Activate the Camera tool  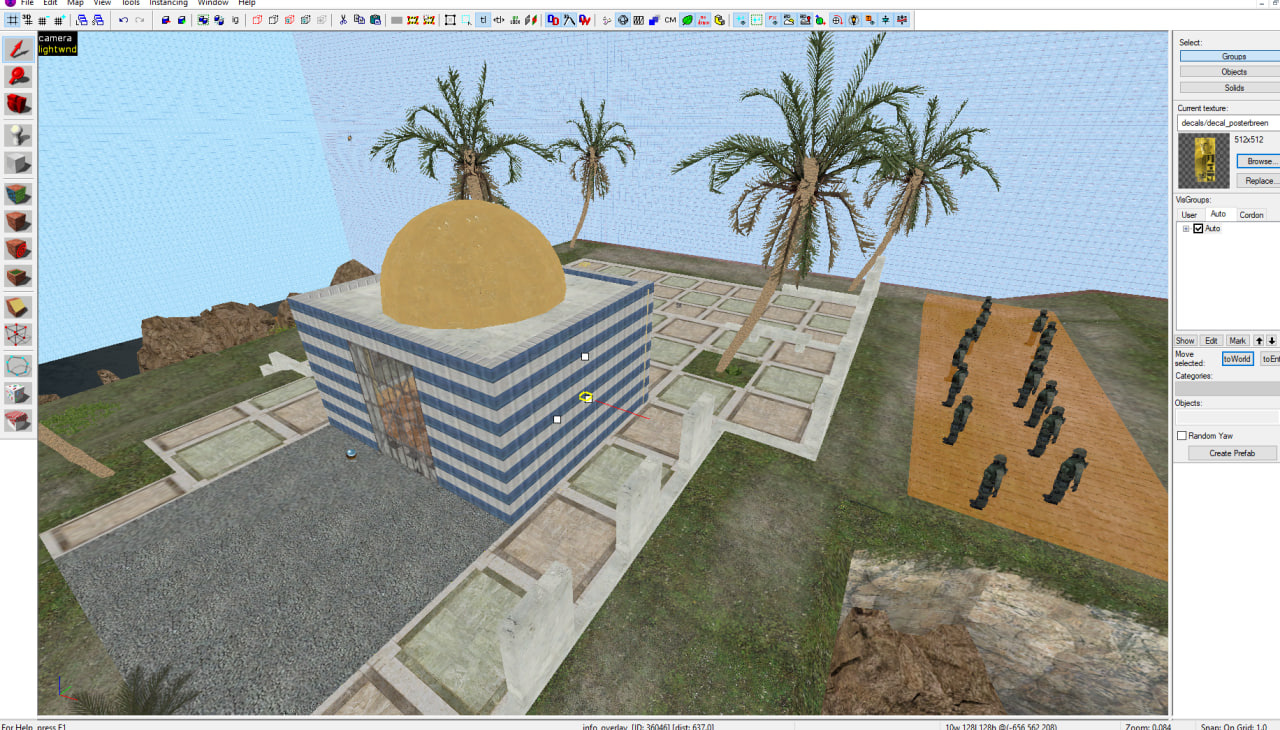click(x=18, y=104)
